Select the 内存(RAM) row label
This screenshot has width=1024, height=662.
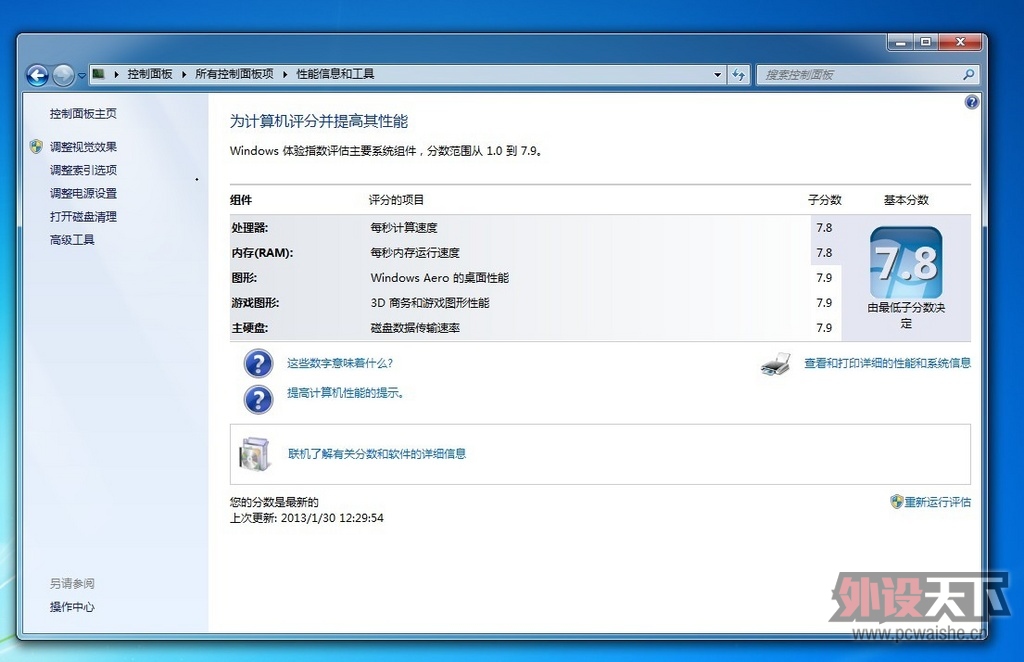point(262,253)
